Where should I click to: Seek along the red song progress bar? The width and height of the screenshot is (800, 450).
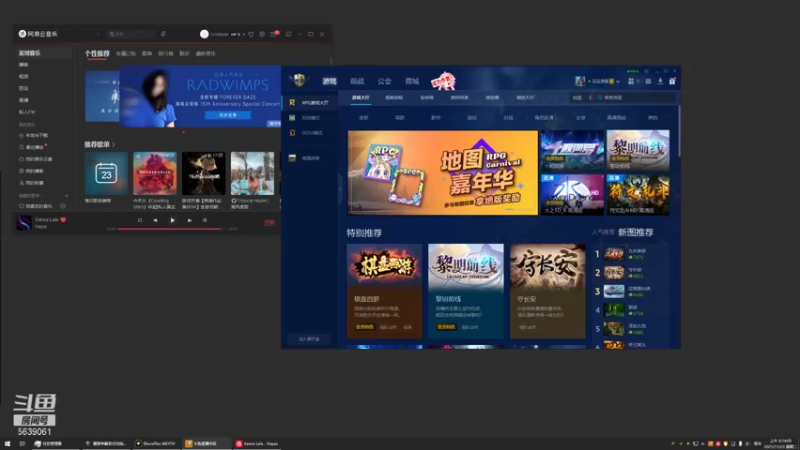pyautogui.click(x=169, y=229)
